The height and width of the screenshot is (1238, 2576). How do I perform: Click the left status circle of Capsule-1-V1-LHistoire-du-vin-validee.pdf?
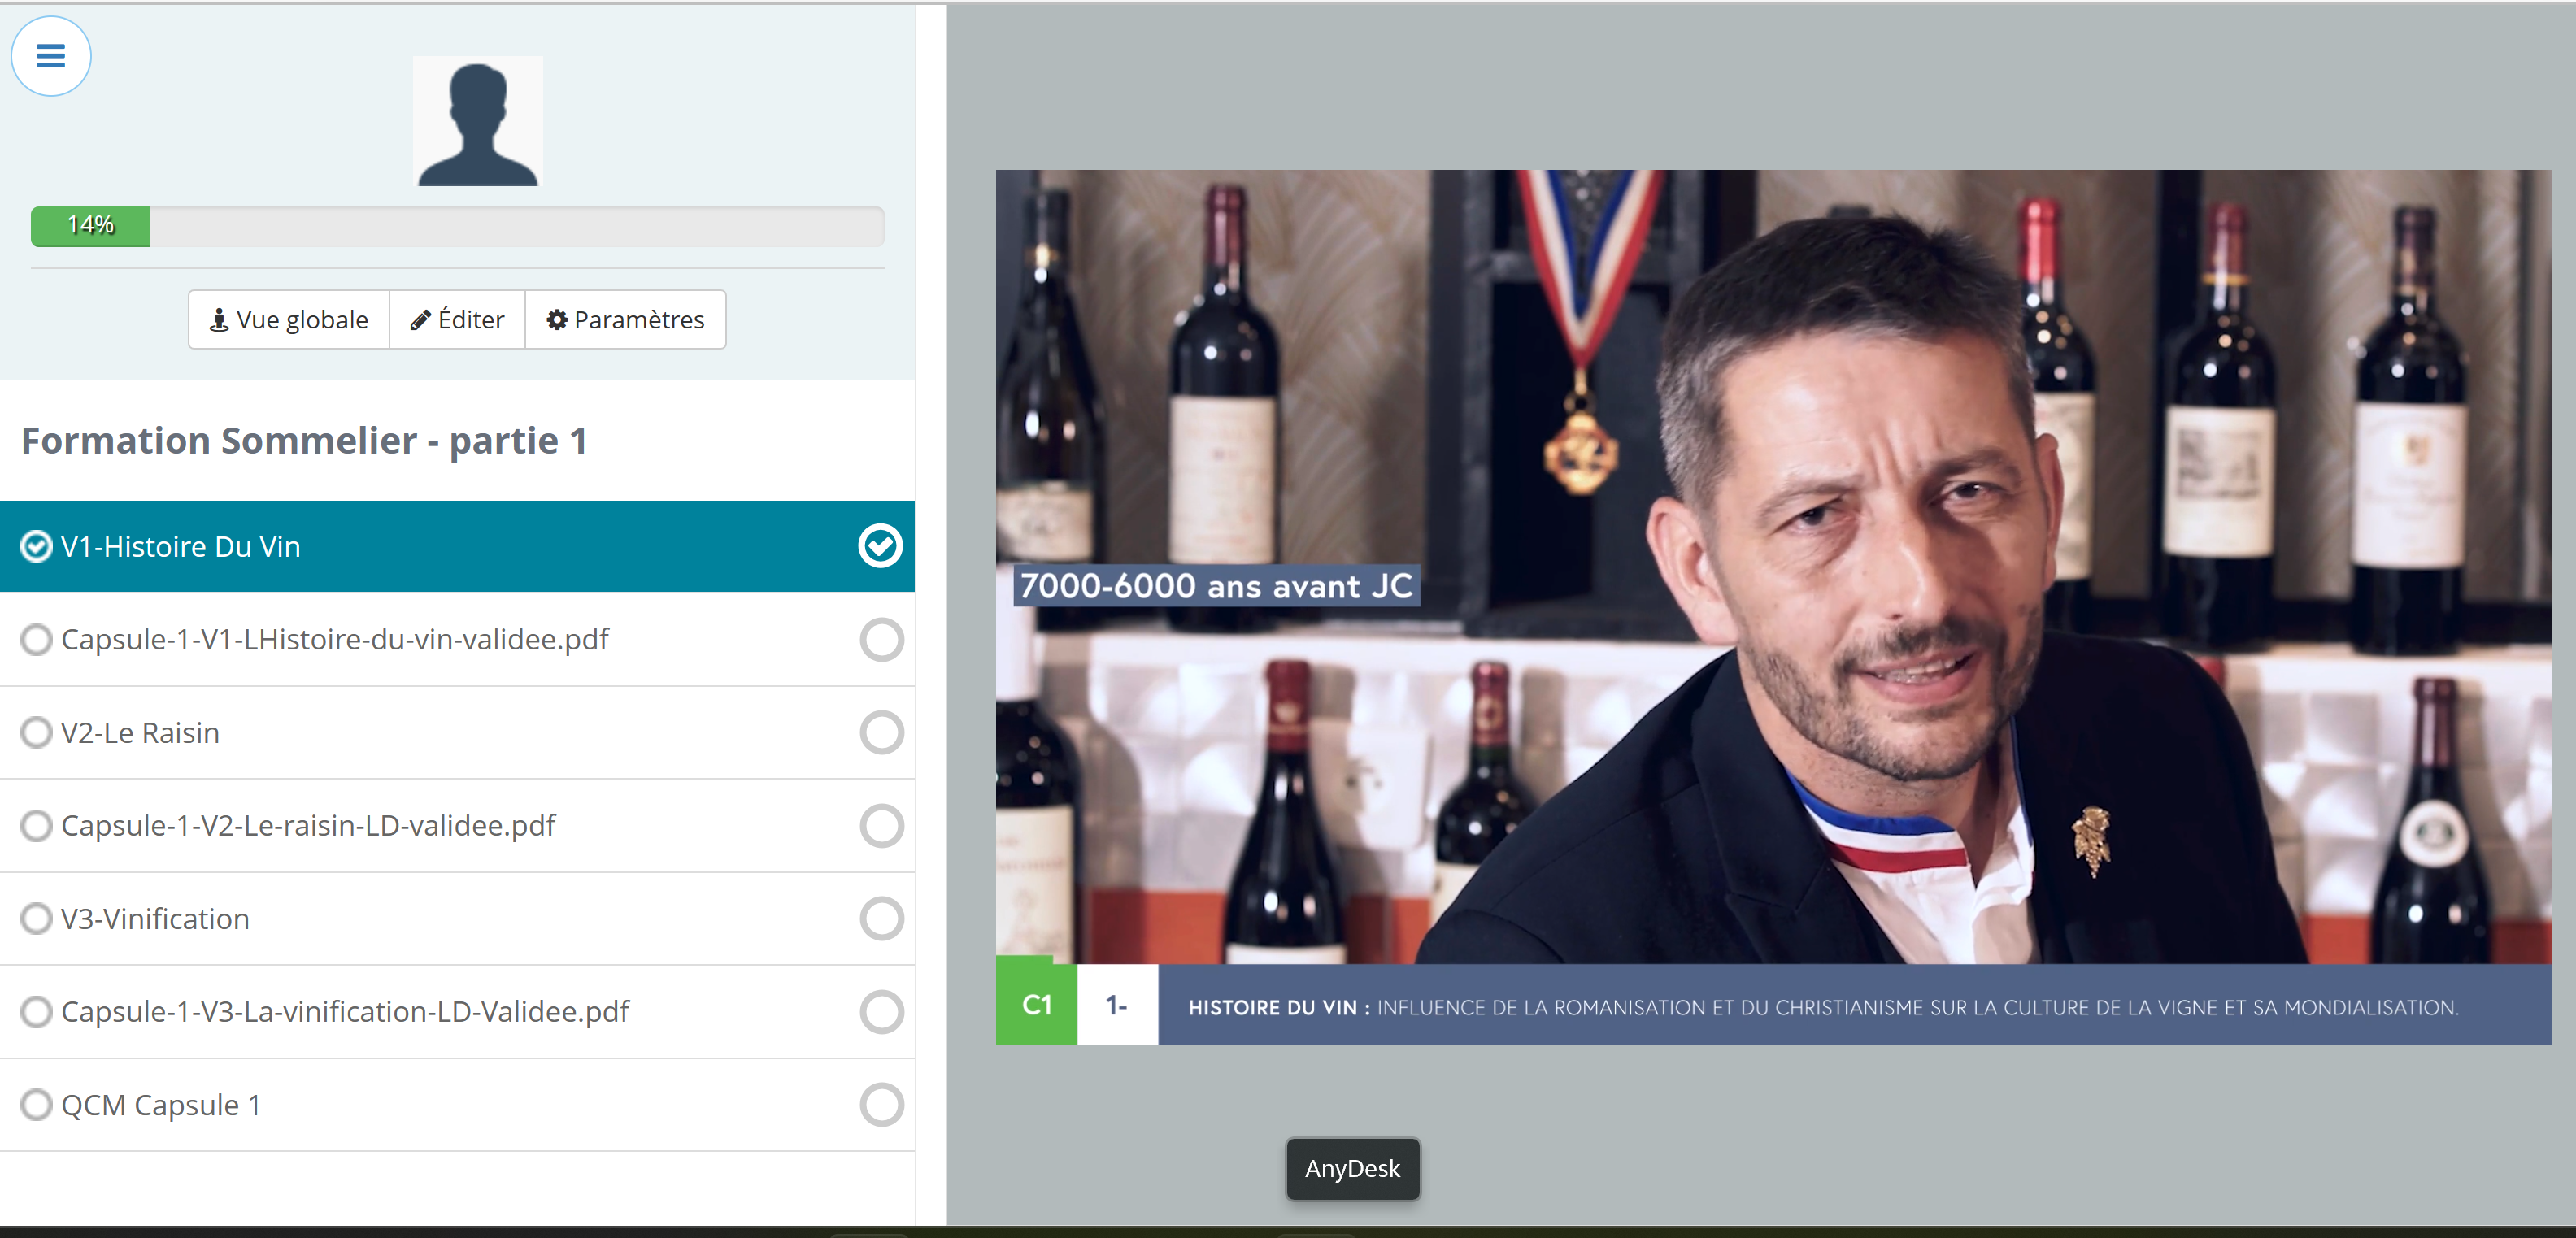[x=36, y=640]
